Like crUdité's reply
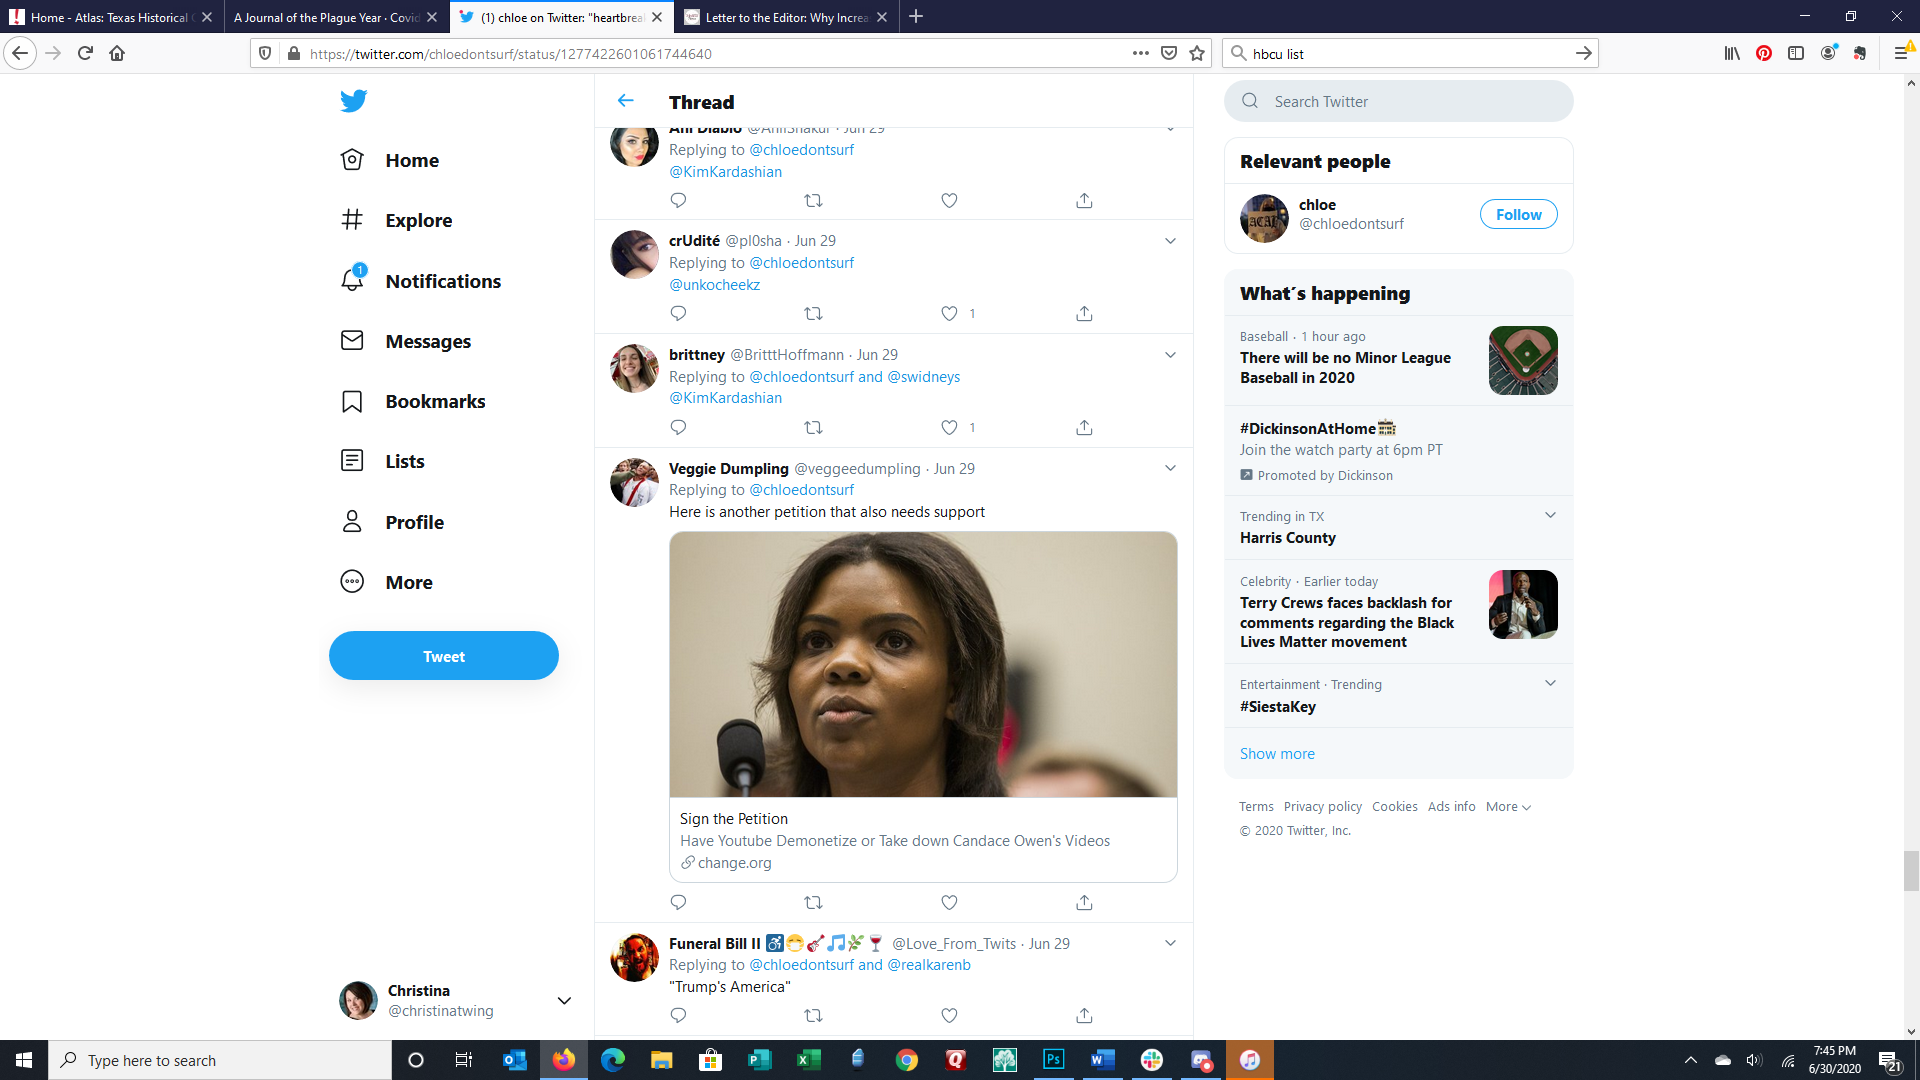Image resolution: width=1920 pixels, height=1080 pixels. point(949,314)
